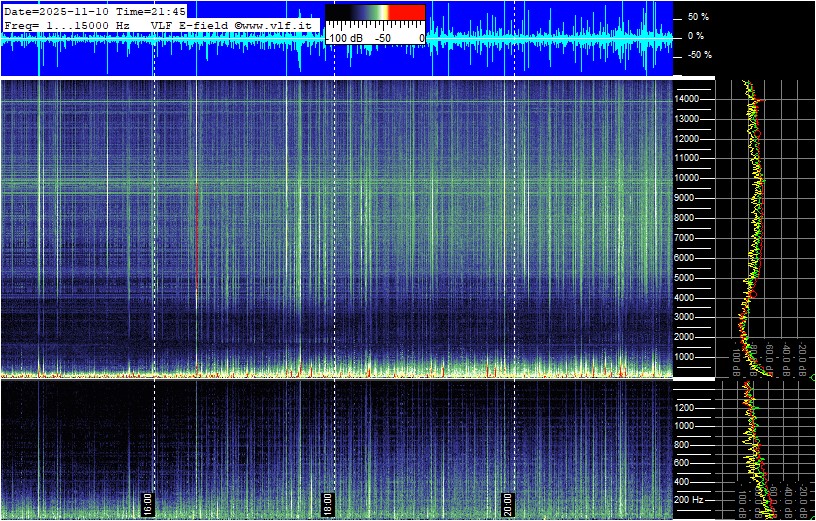Click the Freq= 1...15000 Hz label
Screen dimensions: 816x521
point(67,24)
